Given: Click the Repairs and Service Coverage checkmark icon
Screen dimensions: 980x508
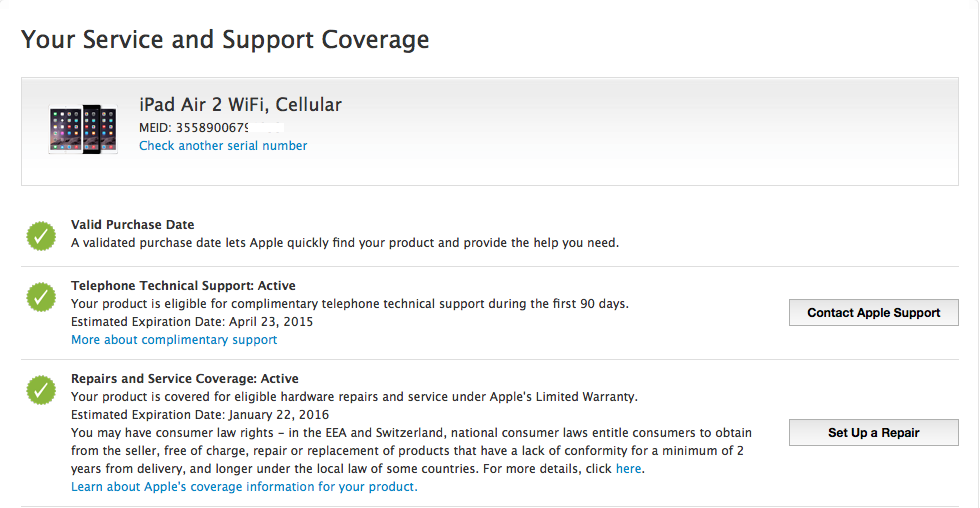Looking at the screenshot, I should (41, 390).
